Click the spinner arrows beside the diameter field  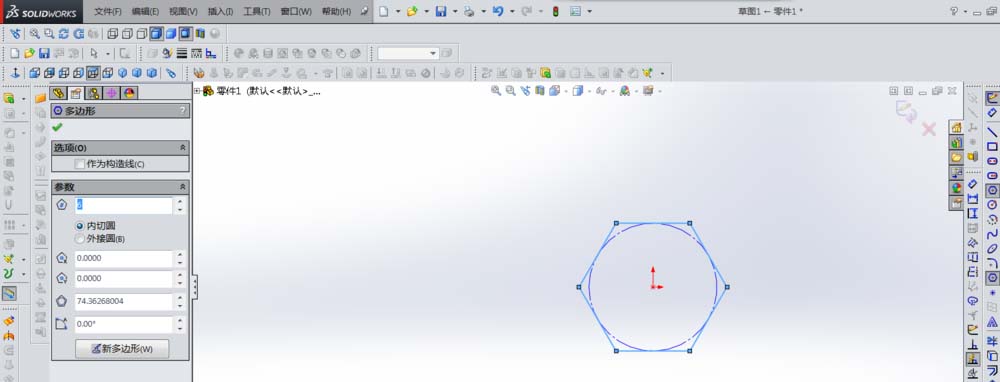coord(180,301)
